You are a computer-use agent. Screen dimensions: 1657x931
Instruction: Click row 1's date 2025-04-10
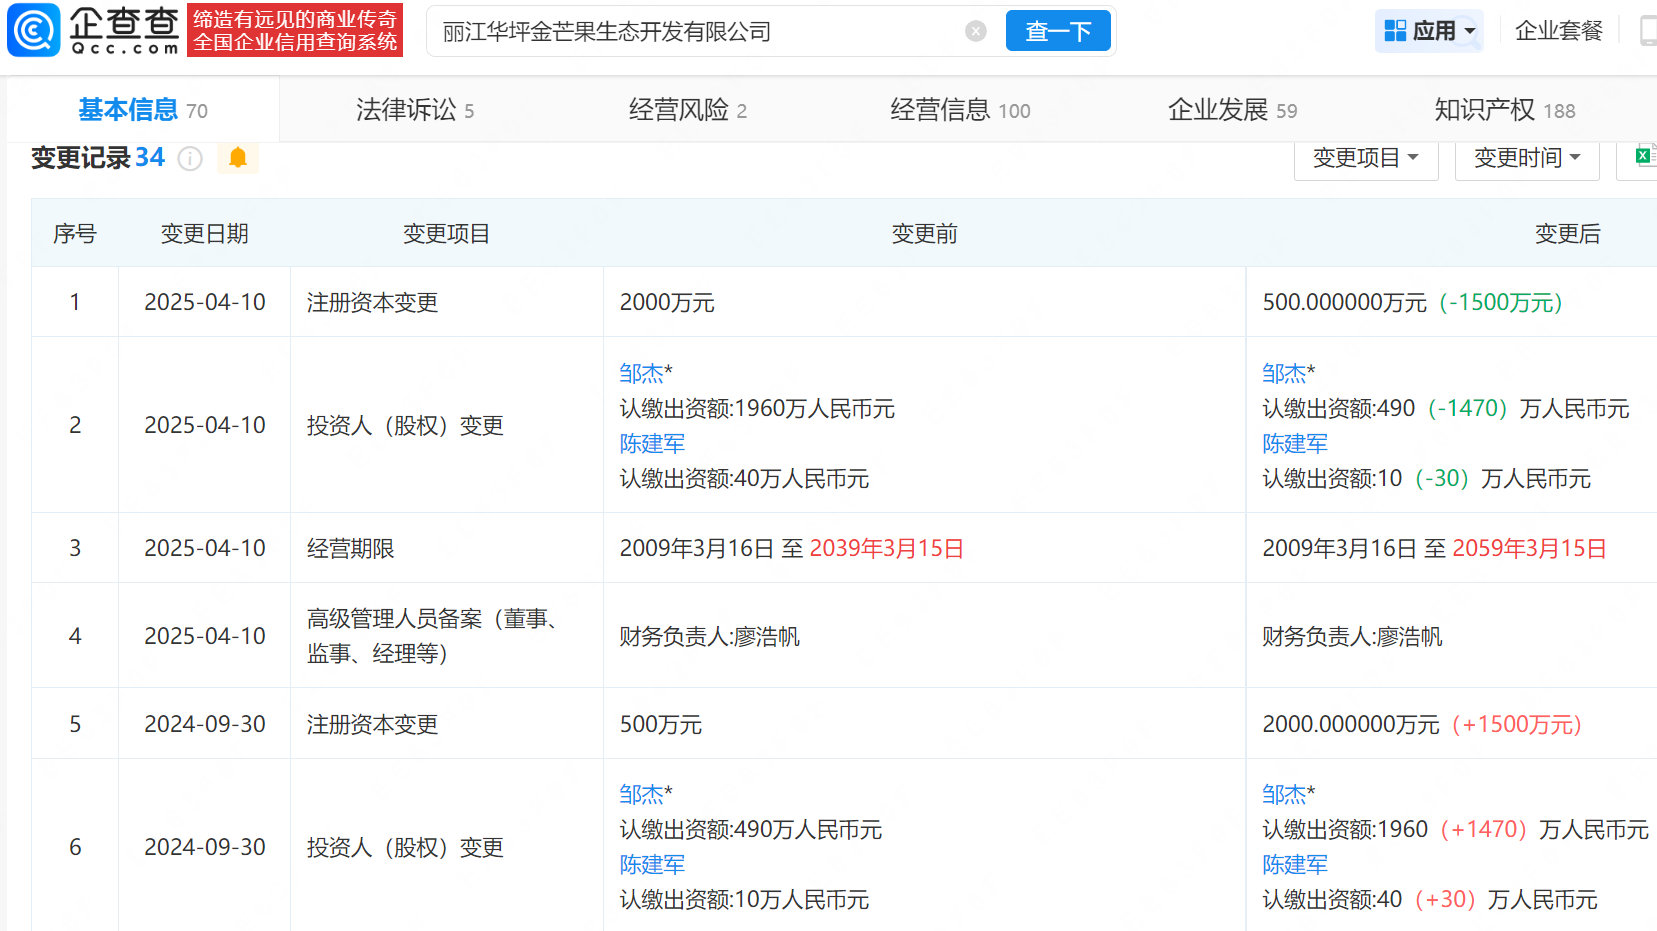click(205, 302)
